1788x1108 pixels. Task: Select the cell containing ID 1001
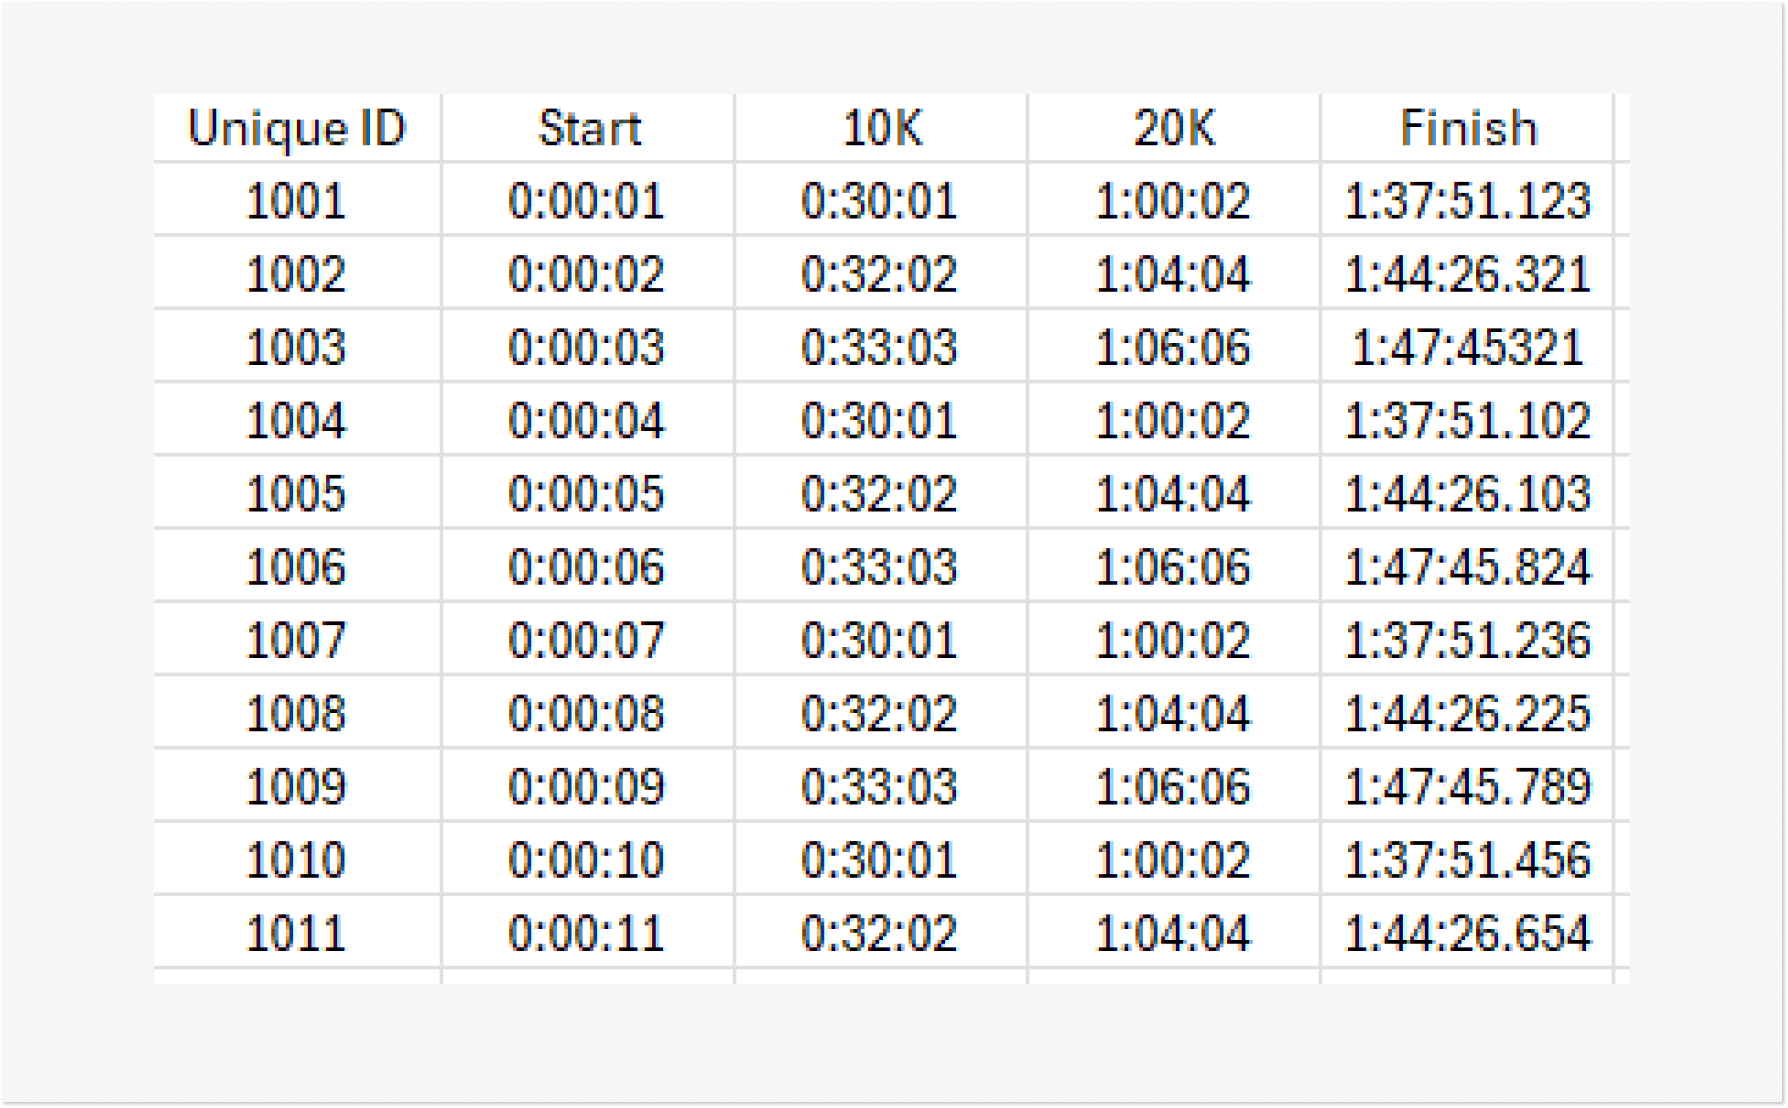[x=297, y=200]
